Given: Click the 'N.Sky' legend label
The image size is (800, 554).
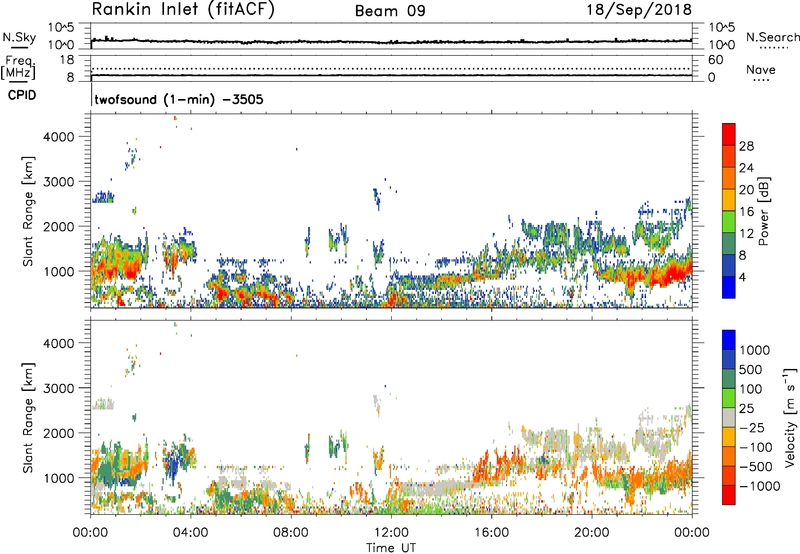Looking at the screenshot, I should [x=19, y=37].
